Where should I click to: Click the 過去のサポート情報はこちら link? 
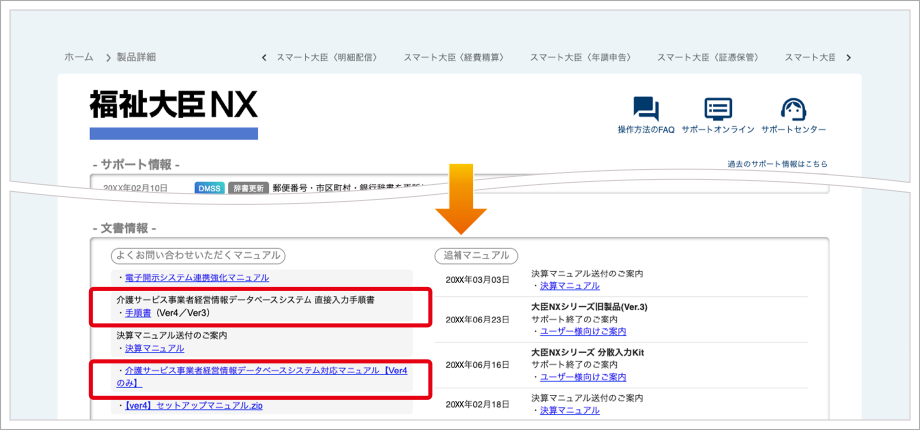click(778, 164)
